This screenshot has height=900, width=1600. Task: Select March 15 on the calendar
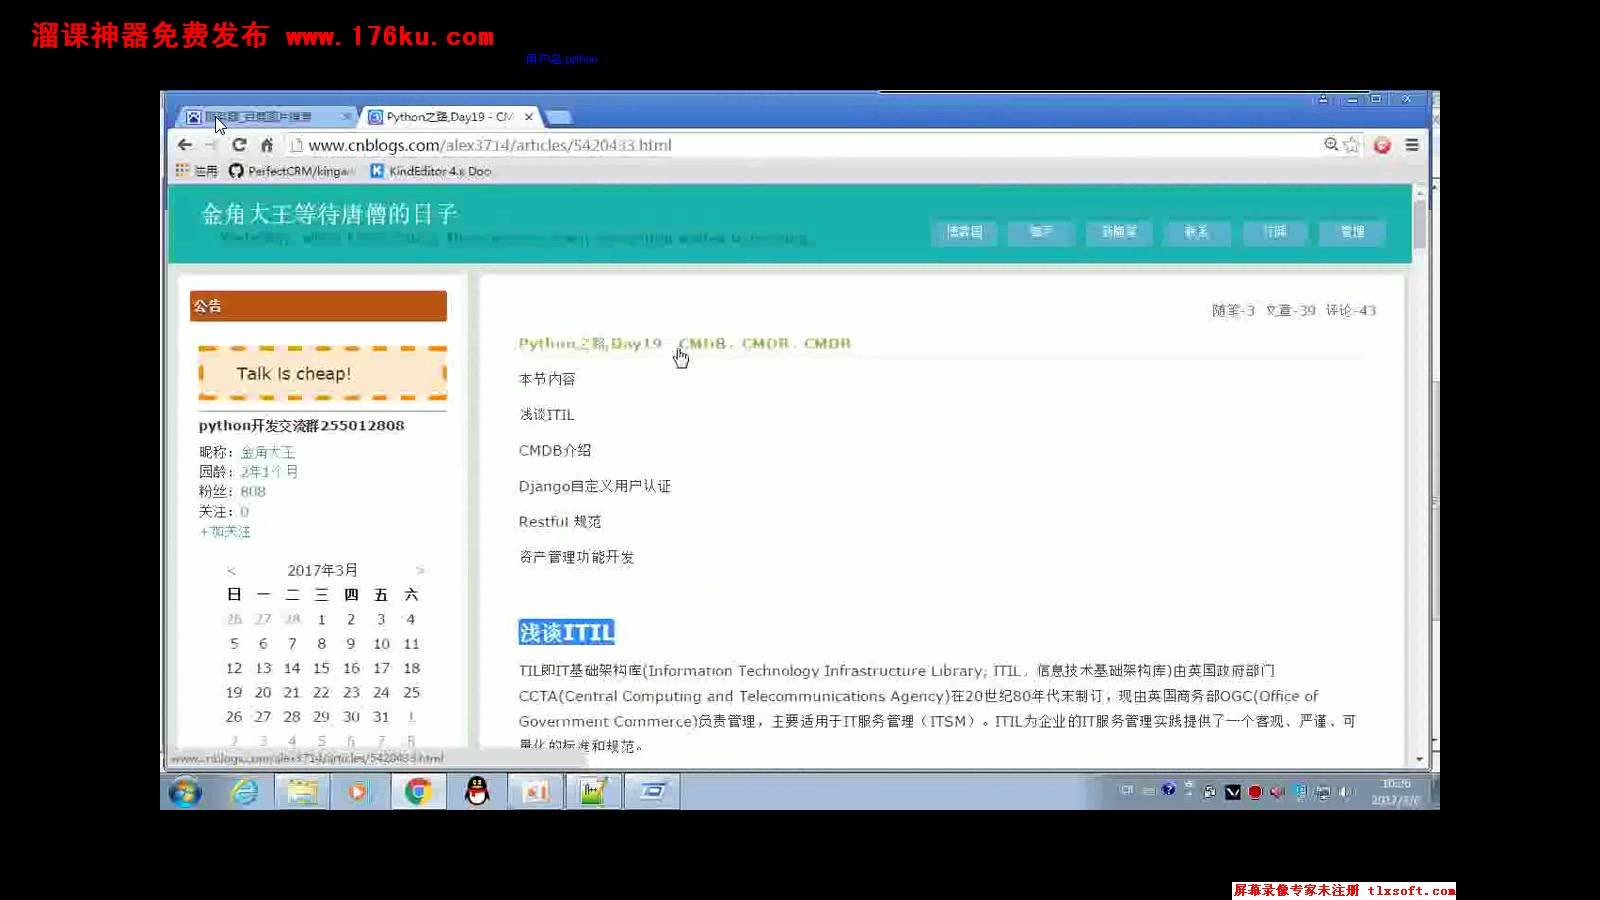pyautogui.click(x=321, y=668)
